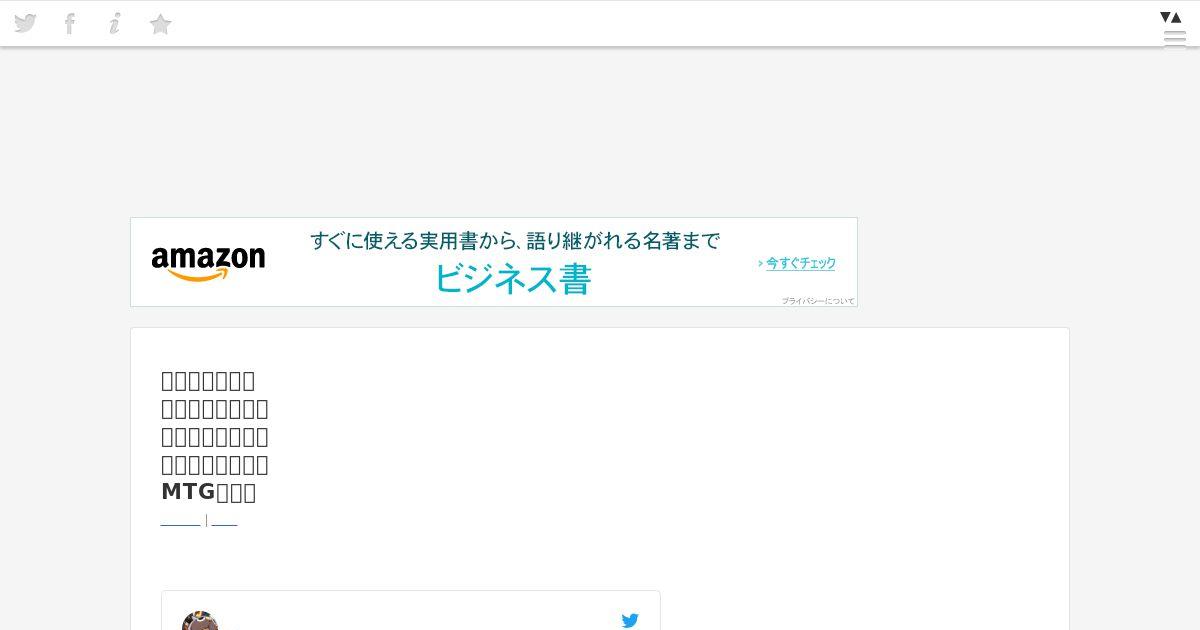
Task: Open プライバシーについて in the ad corner
Action: tap(818, 300)
